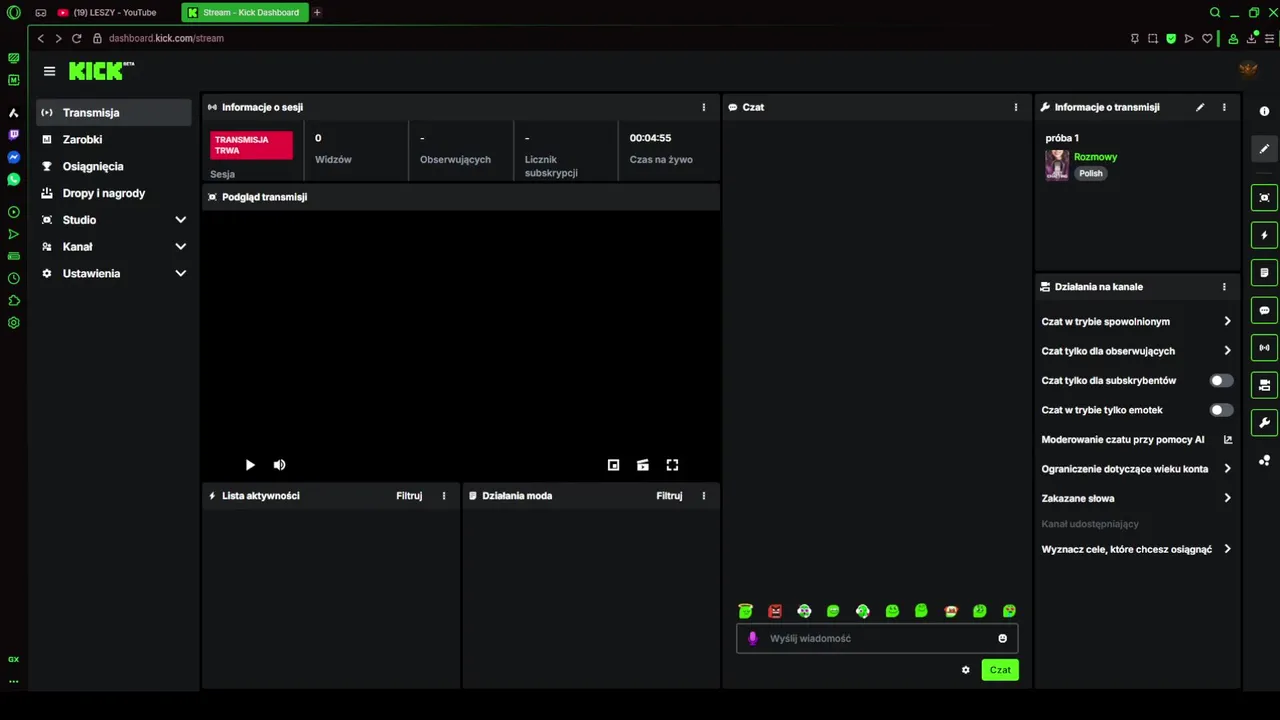Switch to the LESZY YouTube tab
The width and height of the screenshot is (1280, 720).
pos(115,12)
